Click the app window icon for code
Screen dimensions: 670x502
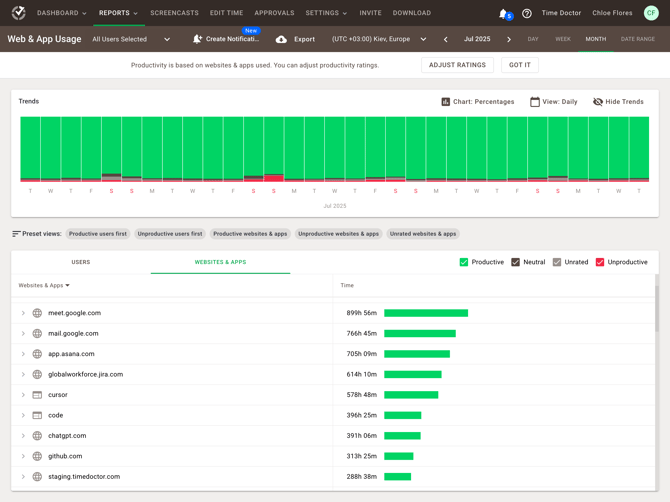38,416
